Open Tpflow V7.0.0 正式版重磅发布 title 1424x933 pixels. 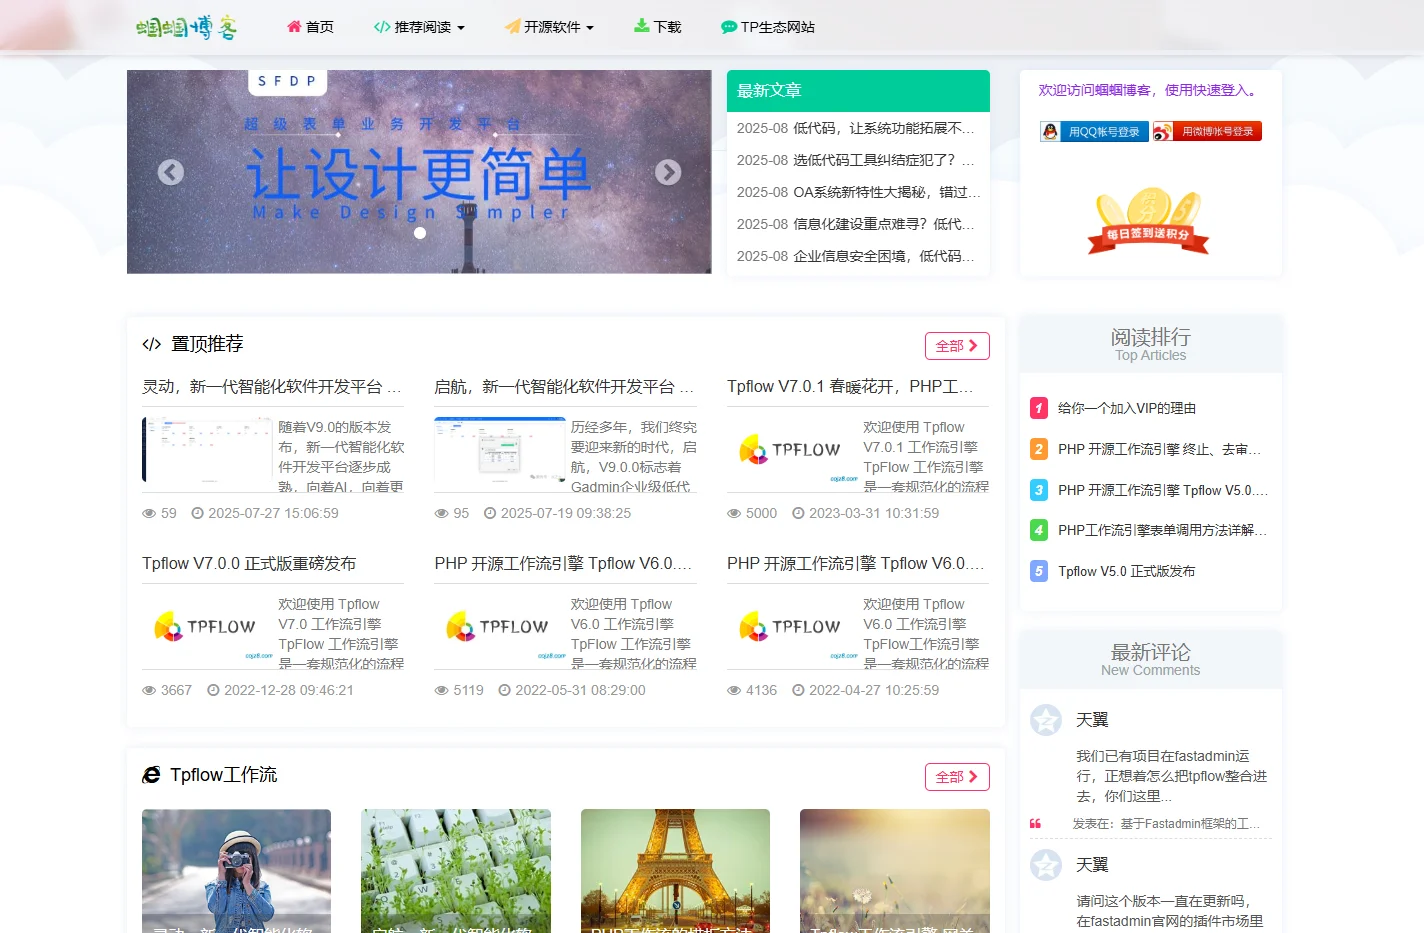[249, 564]
